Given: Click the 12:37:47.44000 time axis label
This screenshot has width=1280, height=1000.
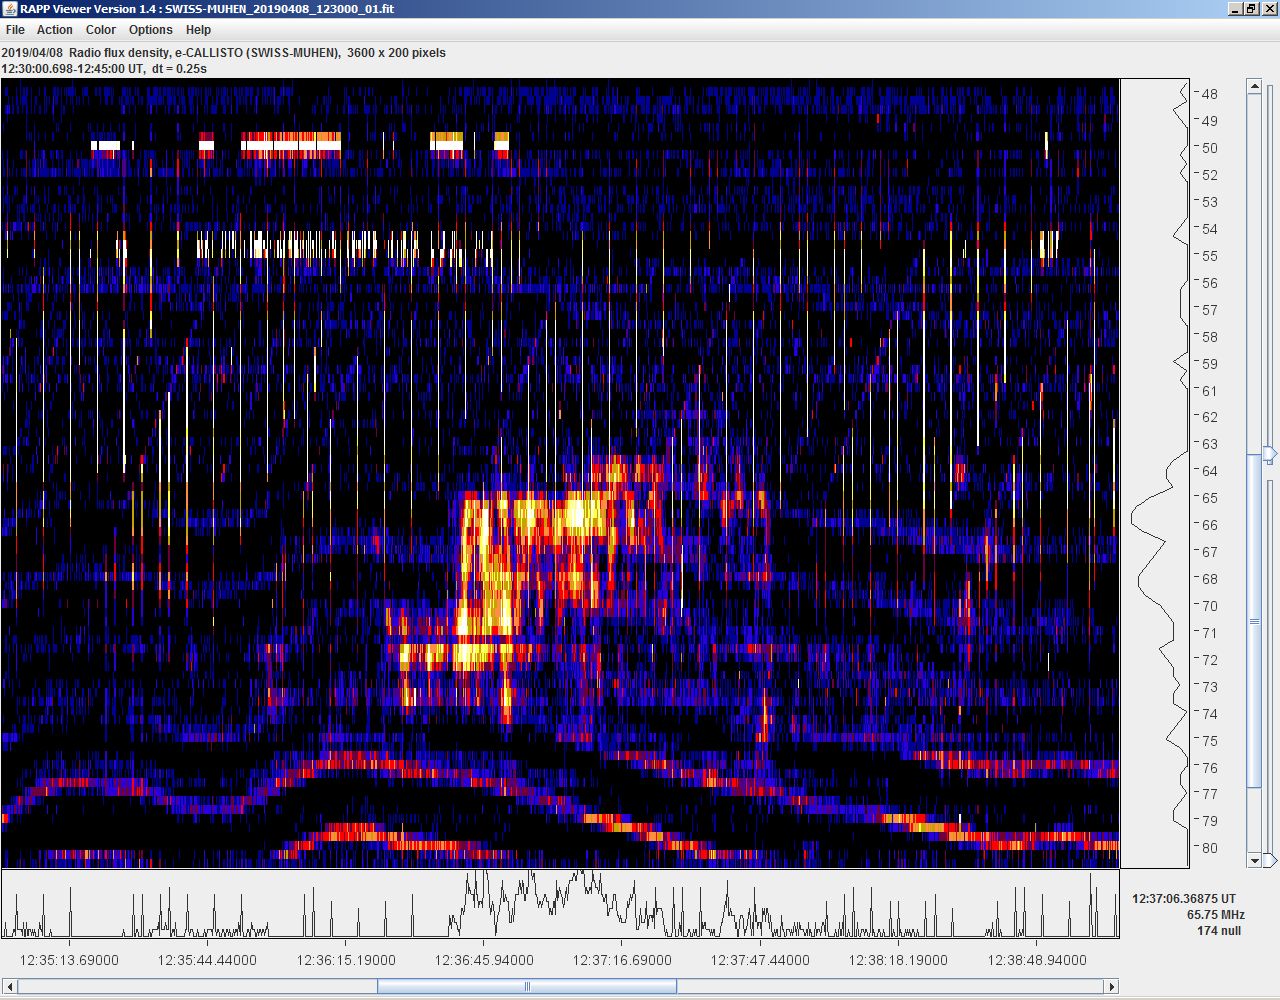Looking at the screenshot, I should click(760, 960).
